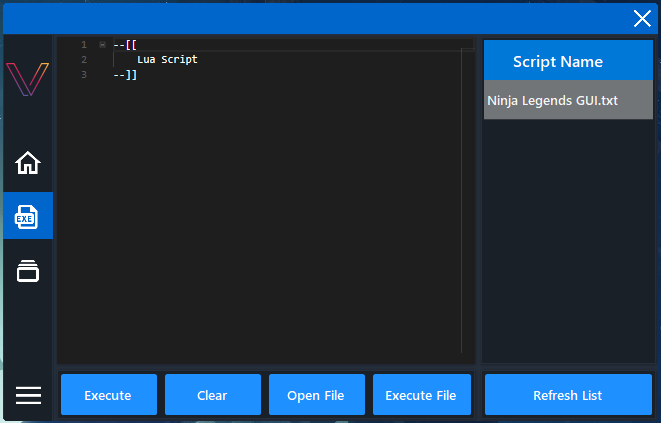Click the Execute button
Screen dimensions: 661x423
[109, 395]
